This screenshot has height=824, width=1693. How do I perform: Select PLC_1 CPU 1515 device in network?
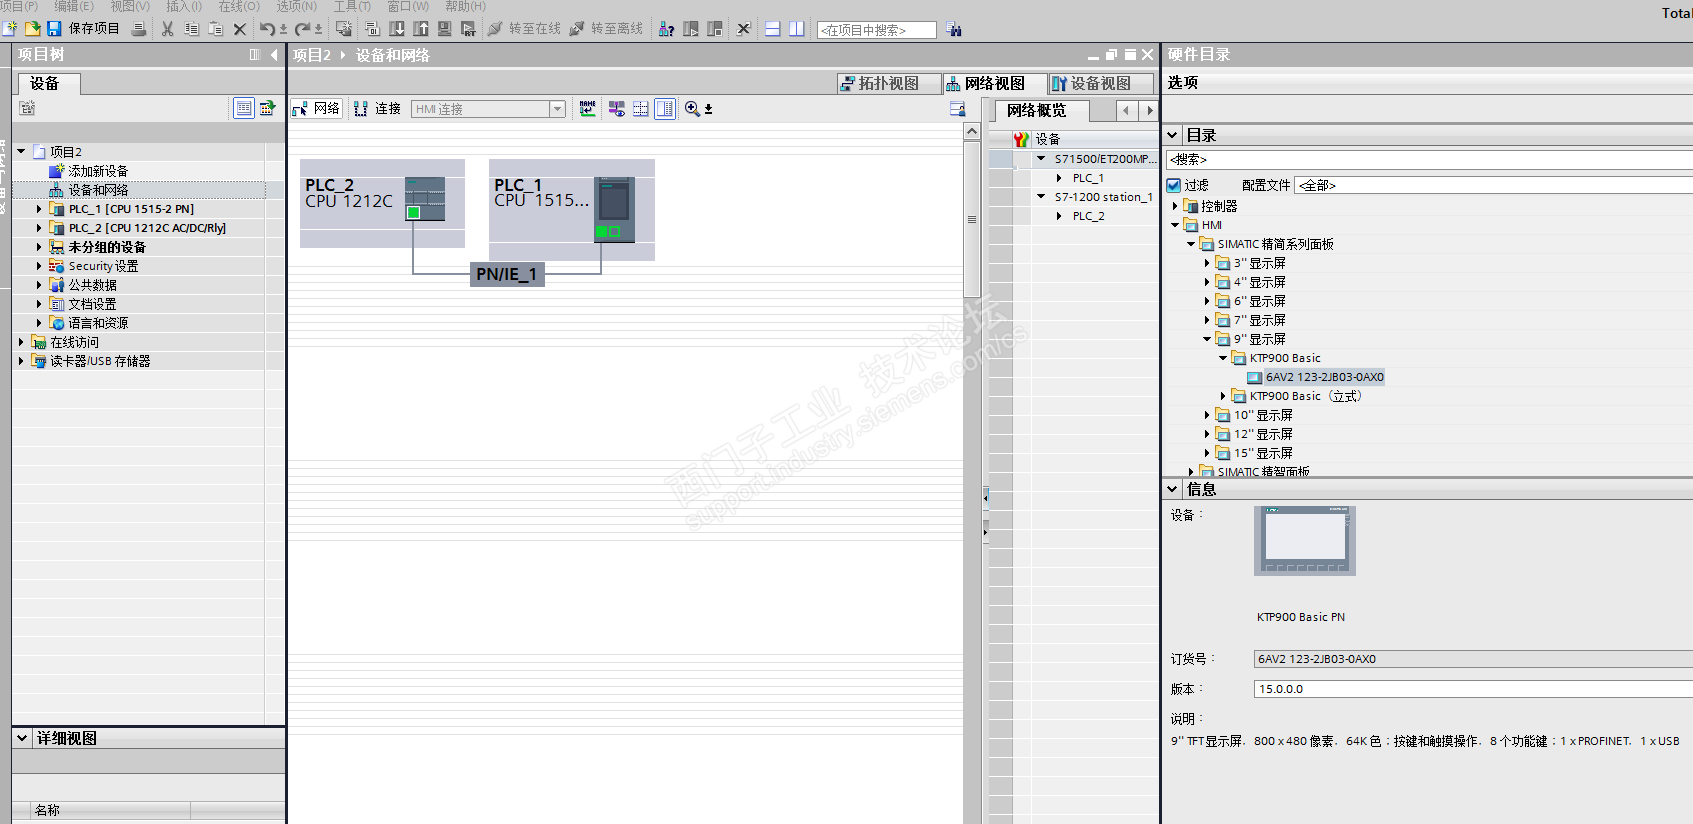572,210
